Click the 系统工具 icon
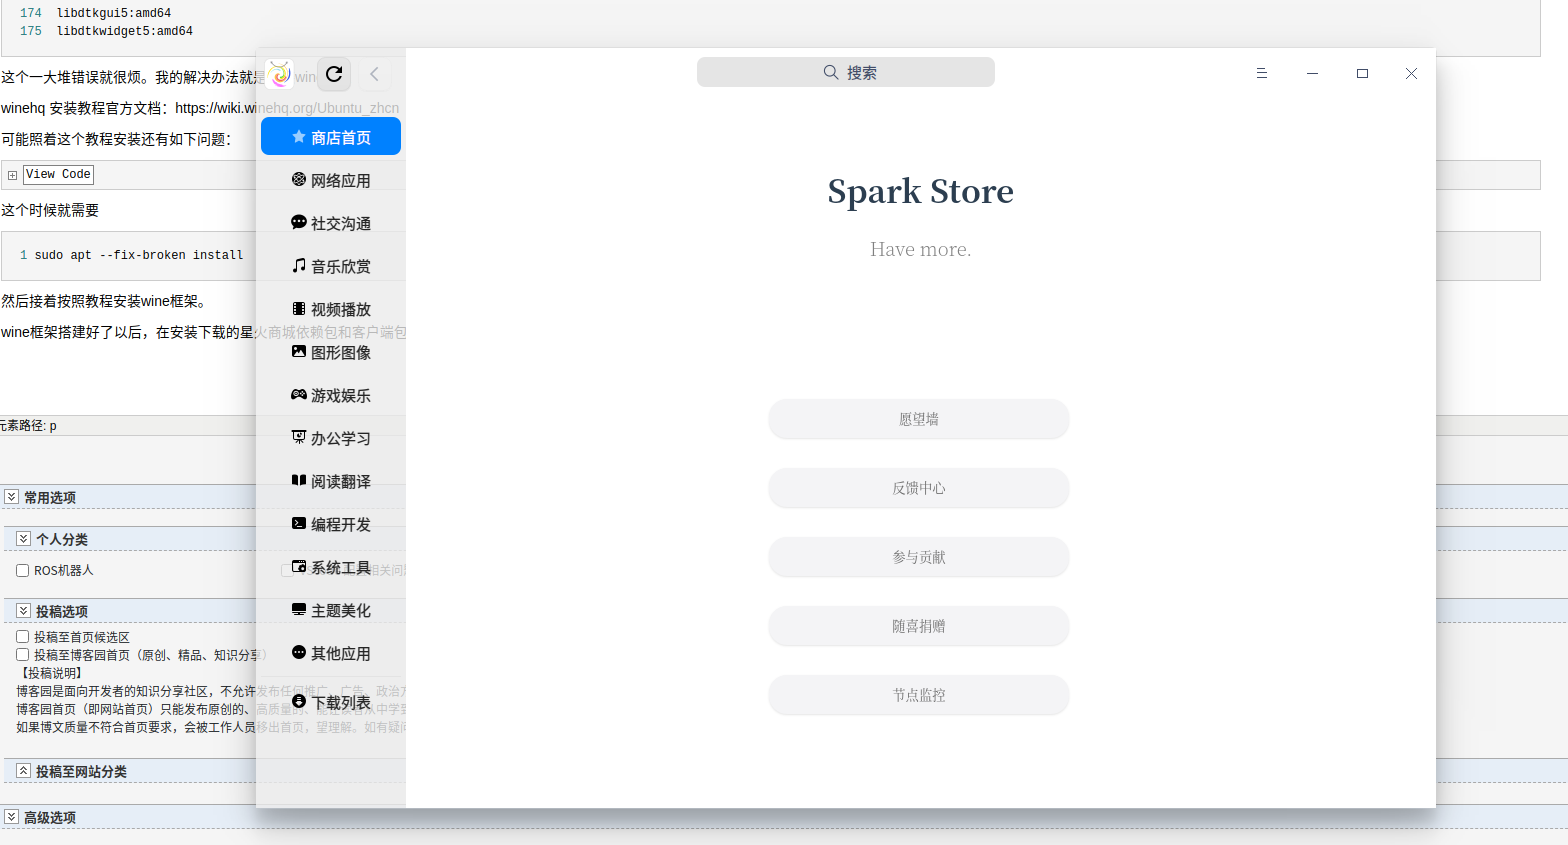 (x=298, y=567)
